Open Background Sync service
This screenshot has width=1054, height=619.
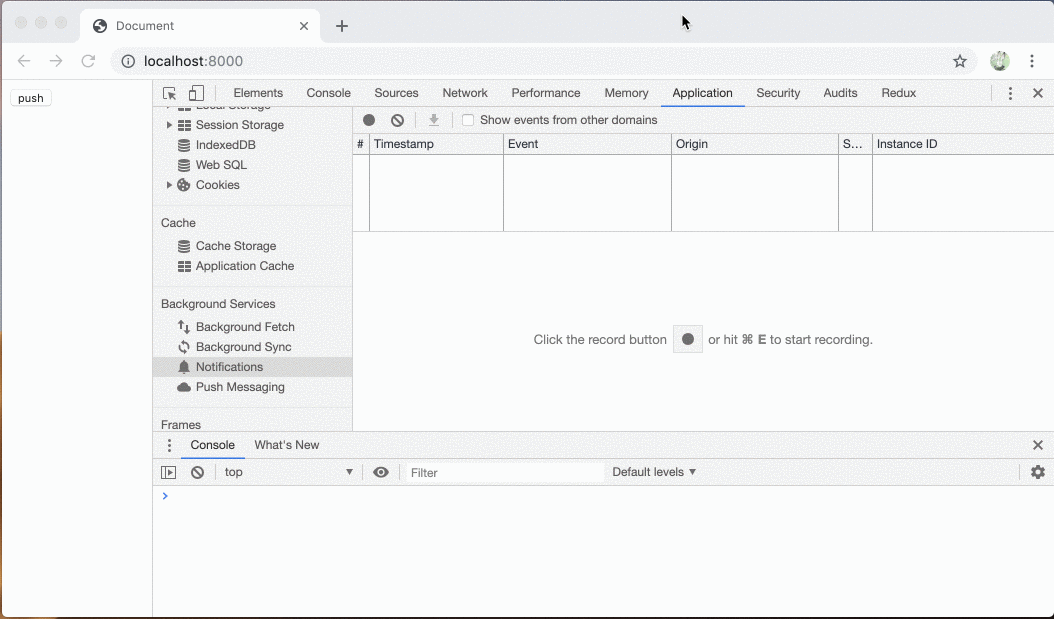tap(243, 347)
